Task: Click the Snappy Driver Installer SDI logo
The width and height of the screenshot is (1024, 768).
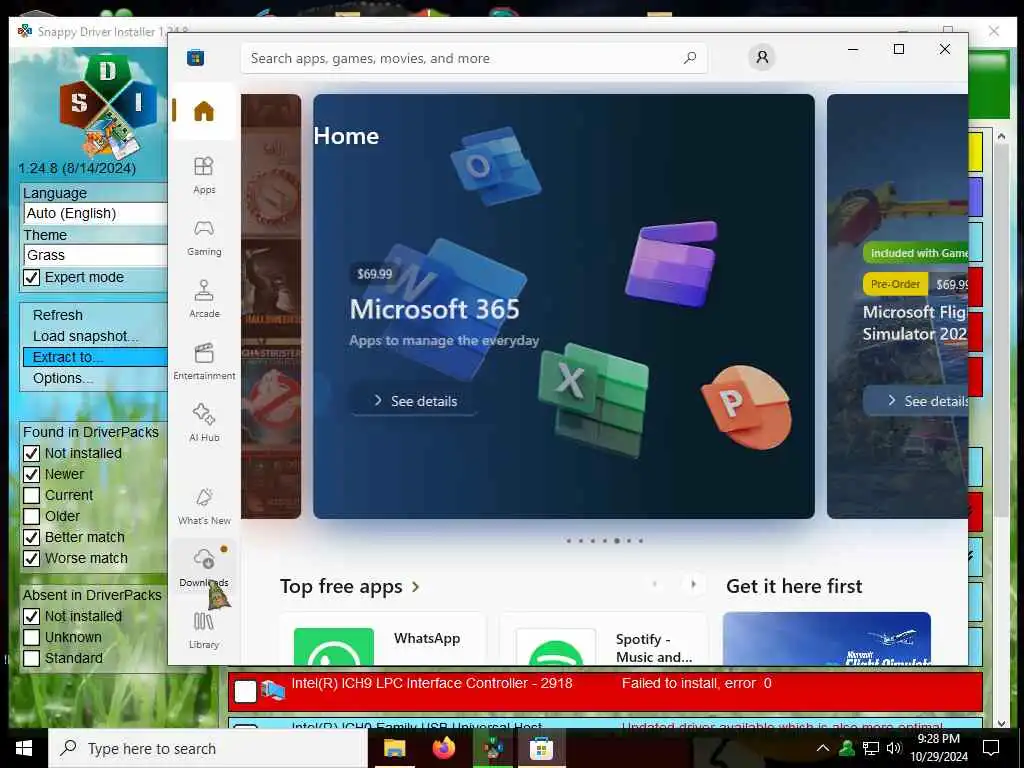Action: click(x=108, y=106)
